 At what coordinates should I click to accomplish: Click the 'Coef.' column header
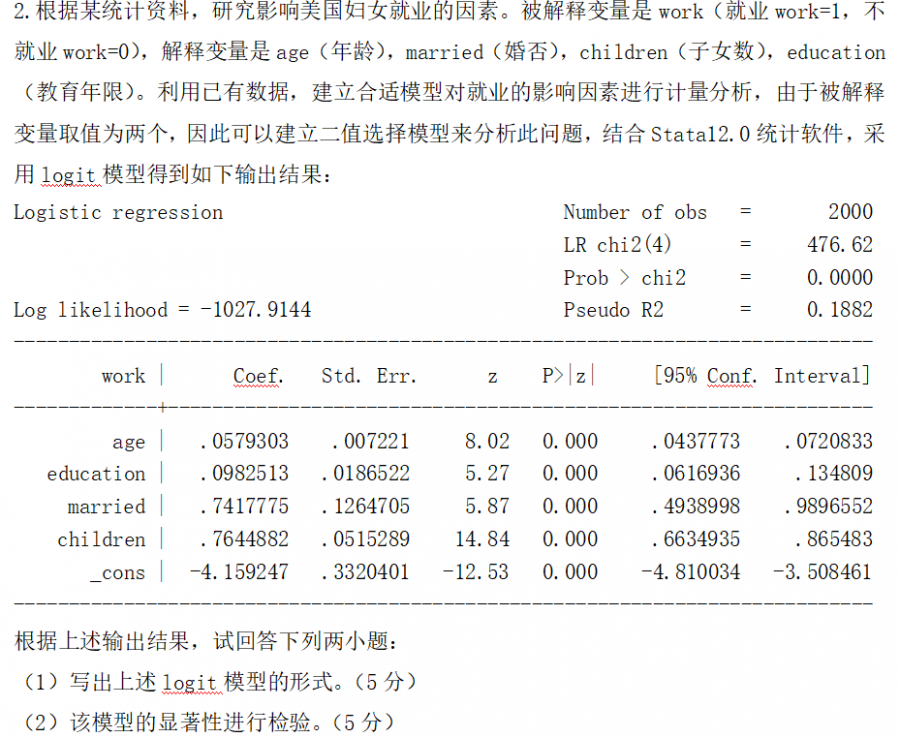click(258, 376)
